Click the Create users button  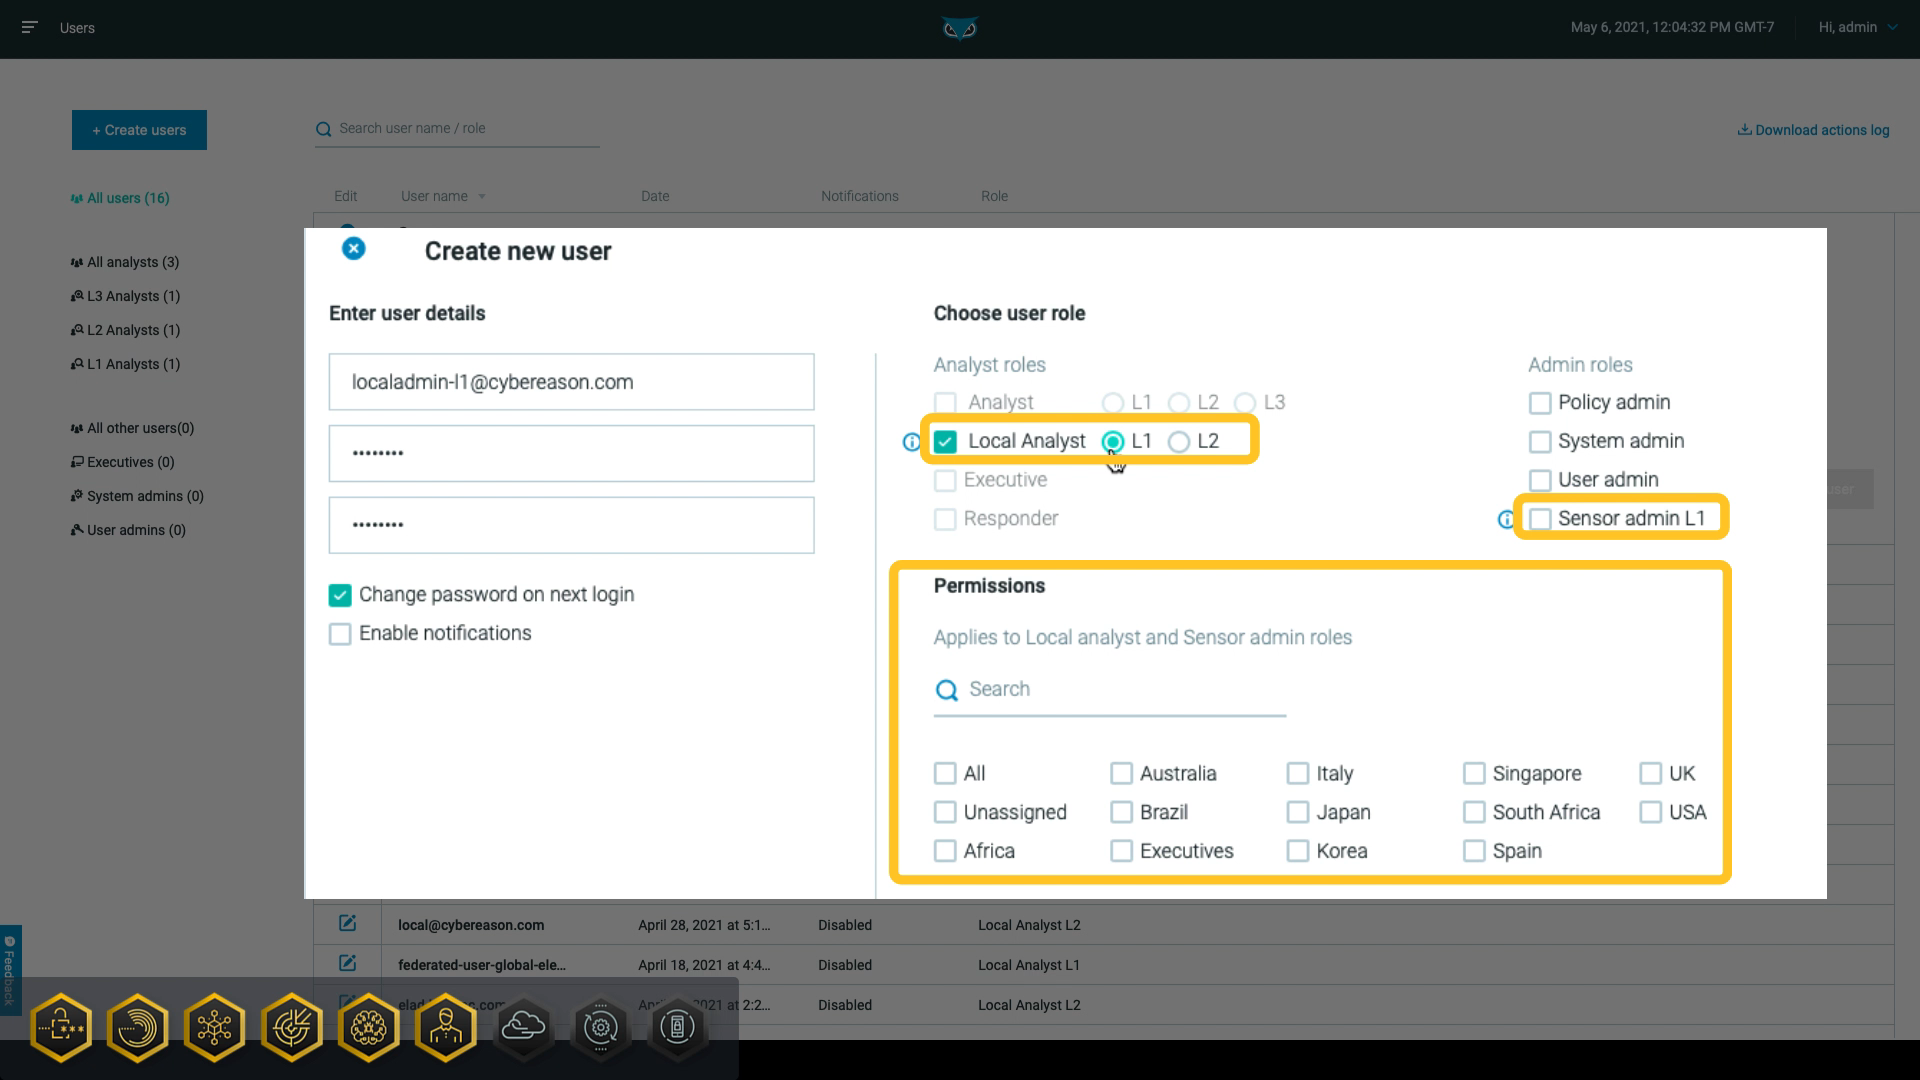[139, 130]
